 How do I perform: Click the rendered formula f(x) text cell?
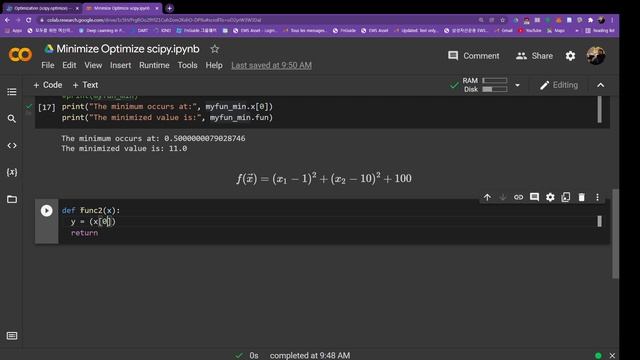pyautogui.click(x=324, y=178)
